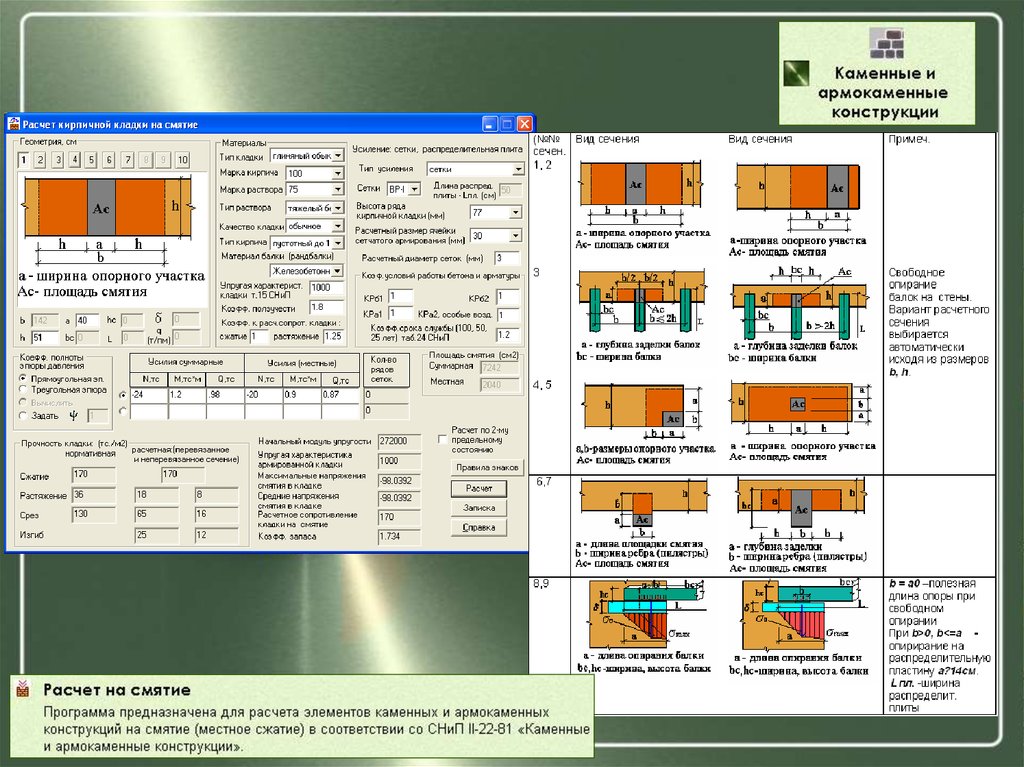This screenshot has width=1024, height=767.
Task: Select Треугольная эпюра radio button
Action: point(24,389)
